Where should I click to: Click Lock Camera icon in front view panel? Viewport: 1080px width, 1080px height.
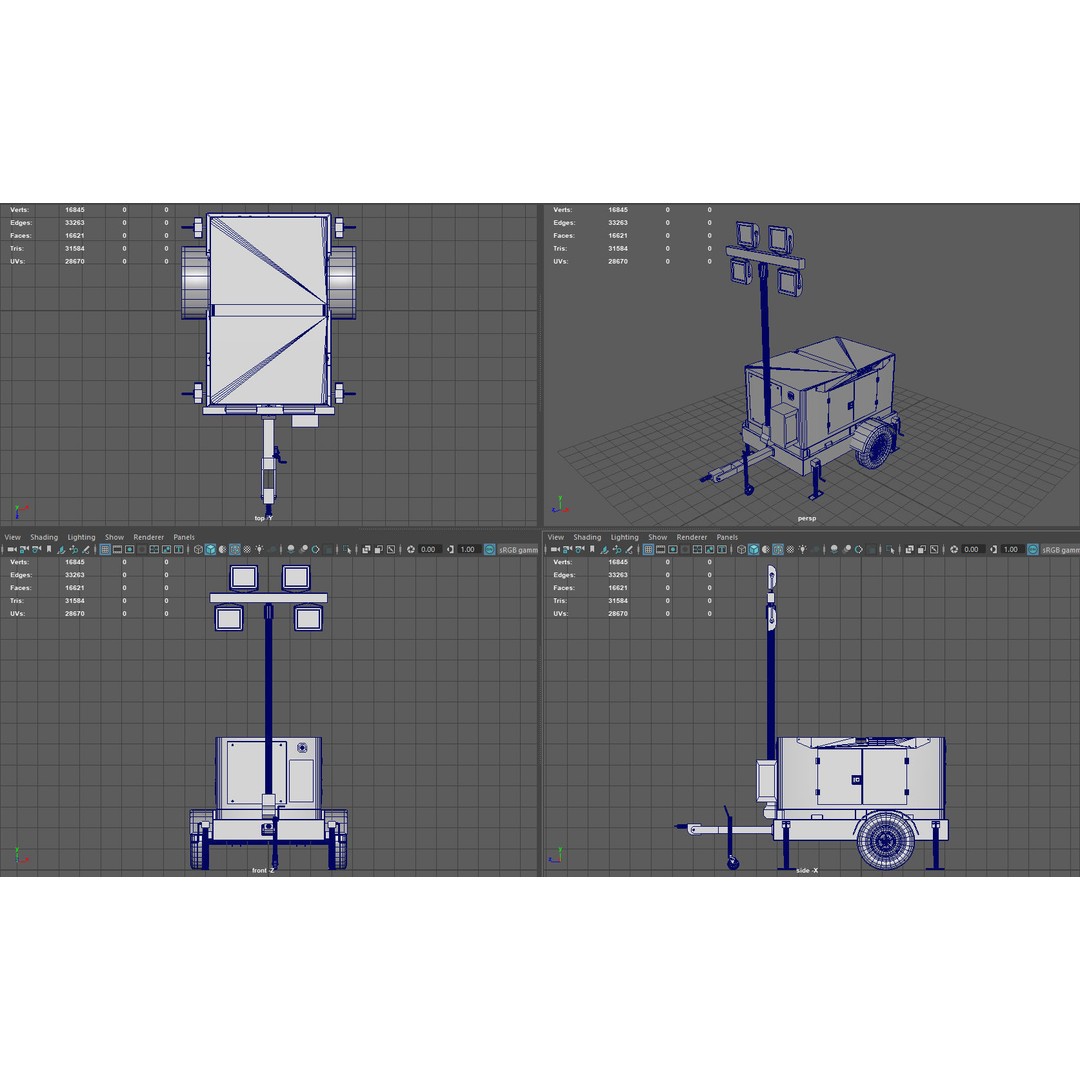24,549
